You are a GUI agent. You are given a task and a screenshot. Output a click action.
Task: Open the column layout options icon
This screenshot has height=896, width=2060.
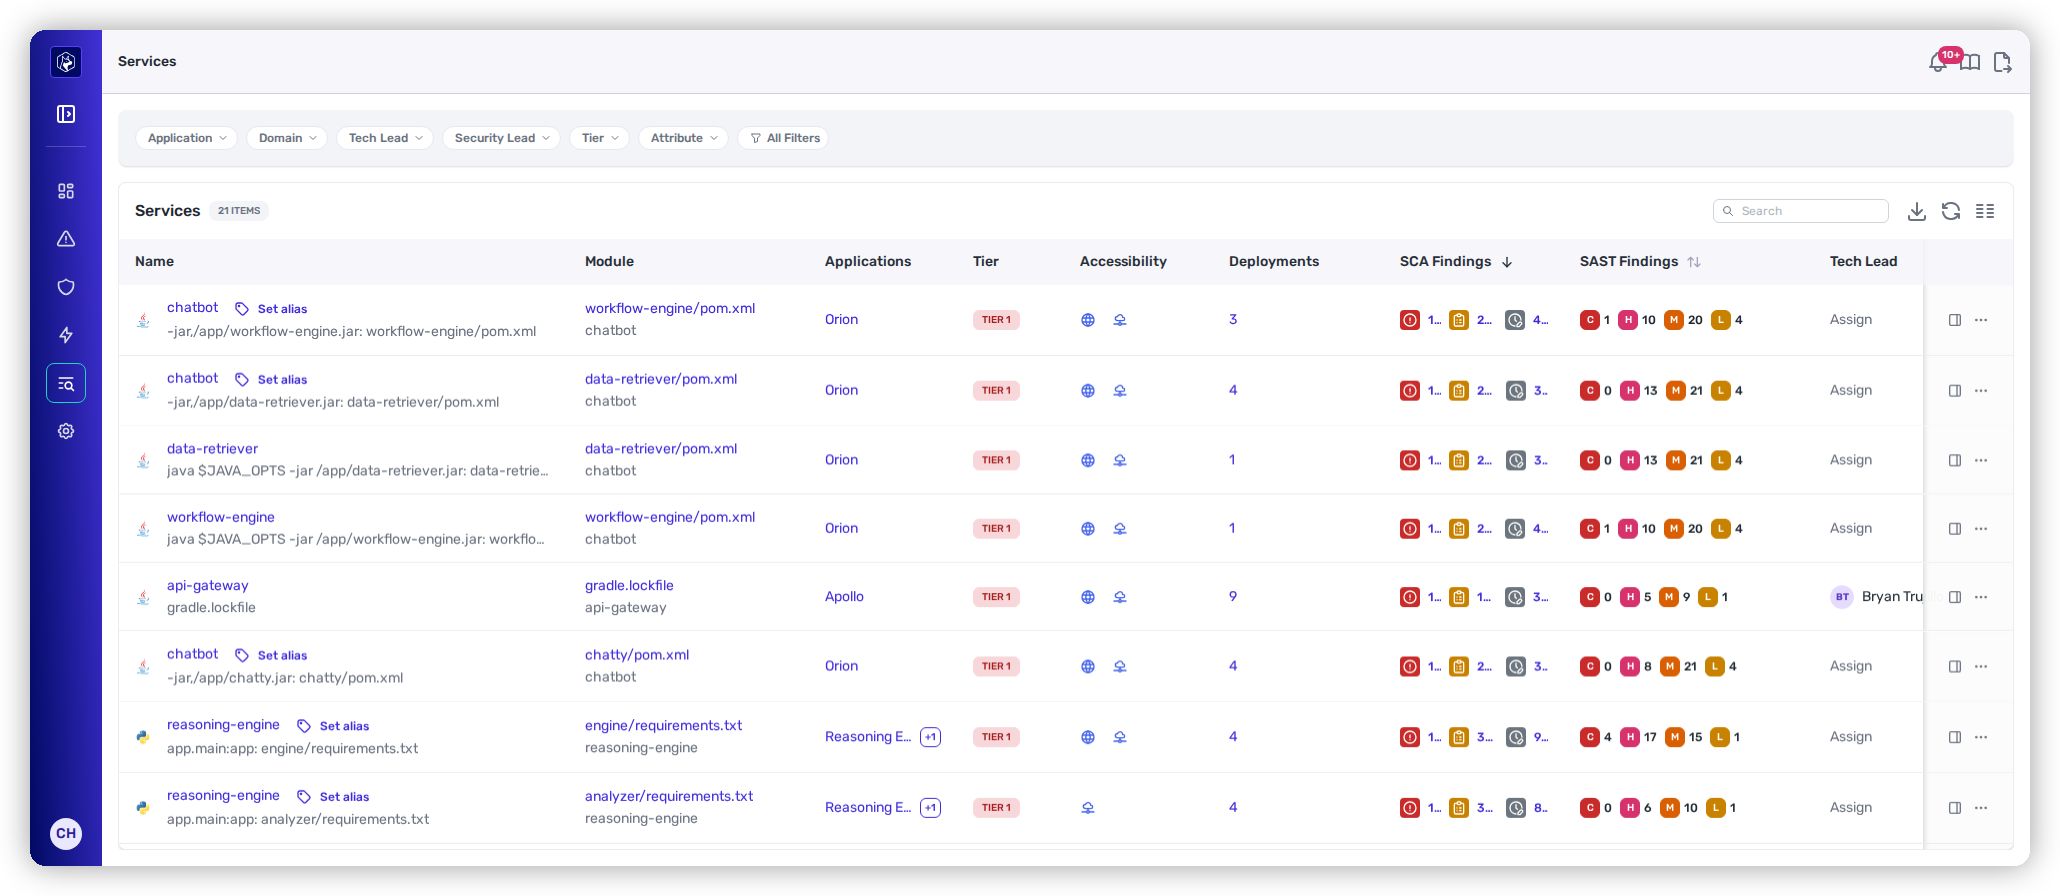[x=1985, y=211]
